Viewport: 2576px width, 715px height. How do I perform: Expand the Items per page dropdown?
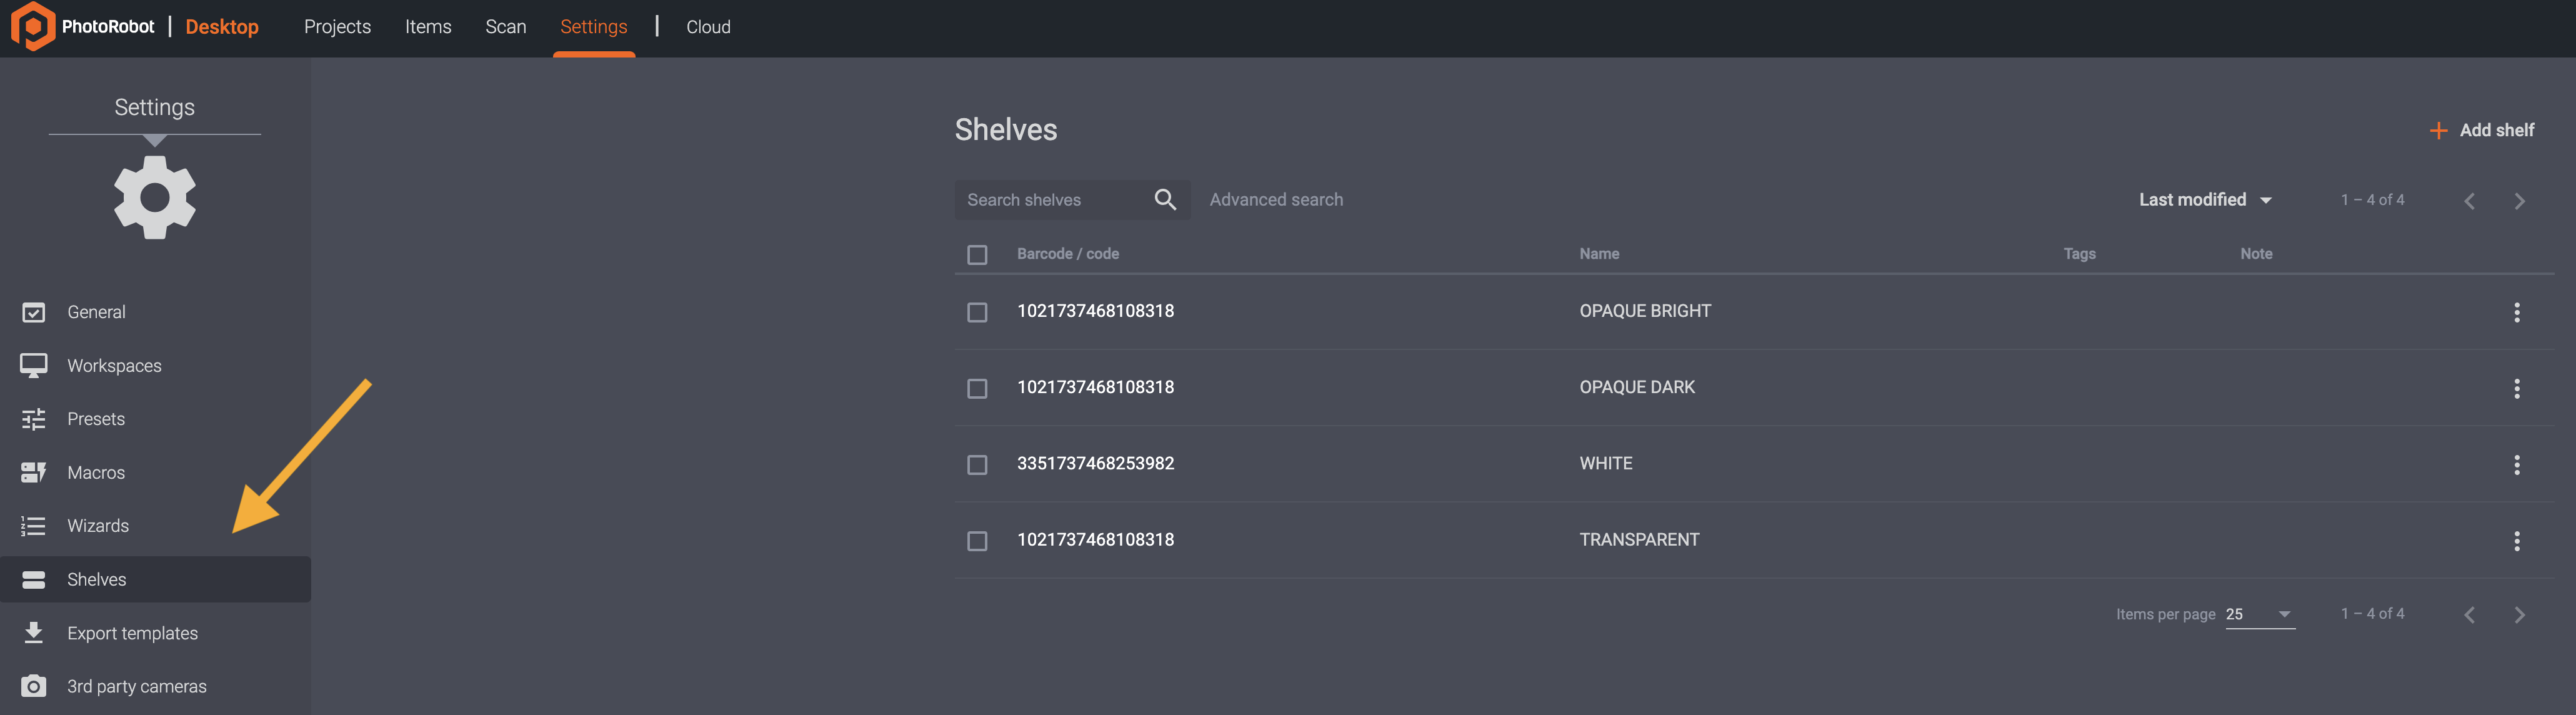(2259, 614)
